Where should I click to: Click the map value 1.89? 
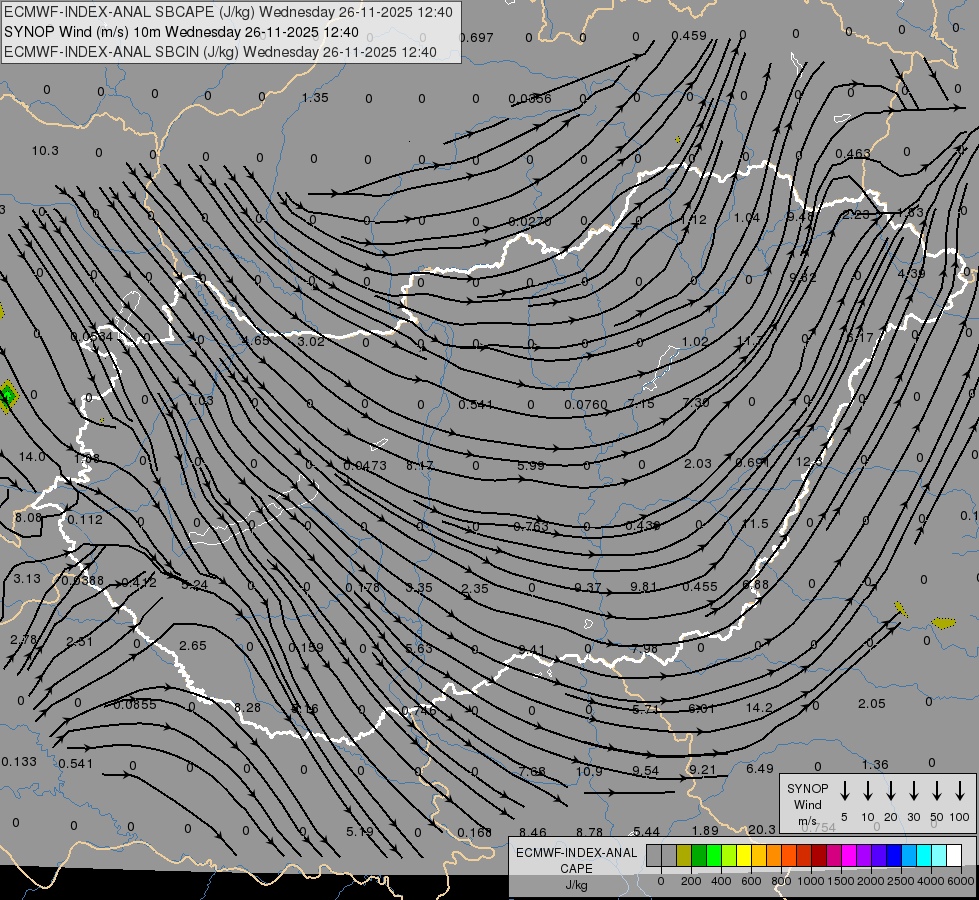pos(706,830)
